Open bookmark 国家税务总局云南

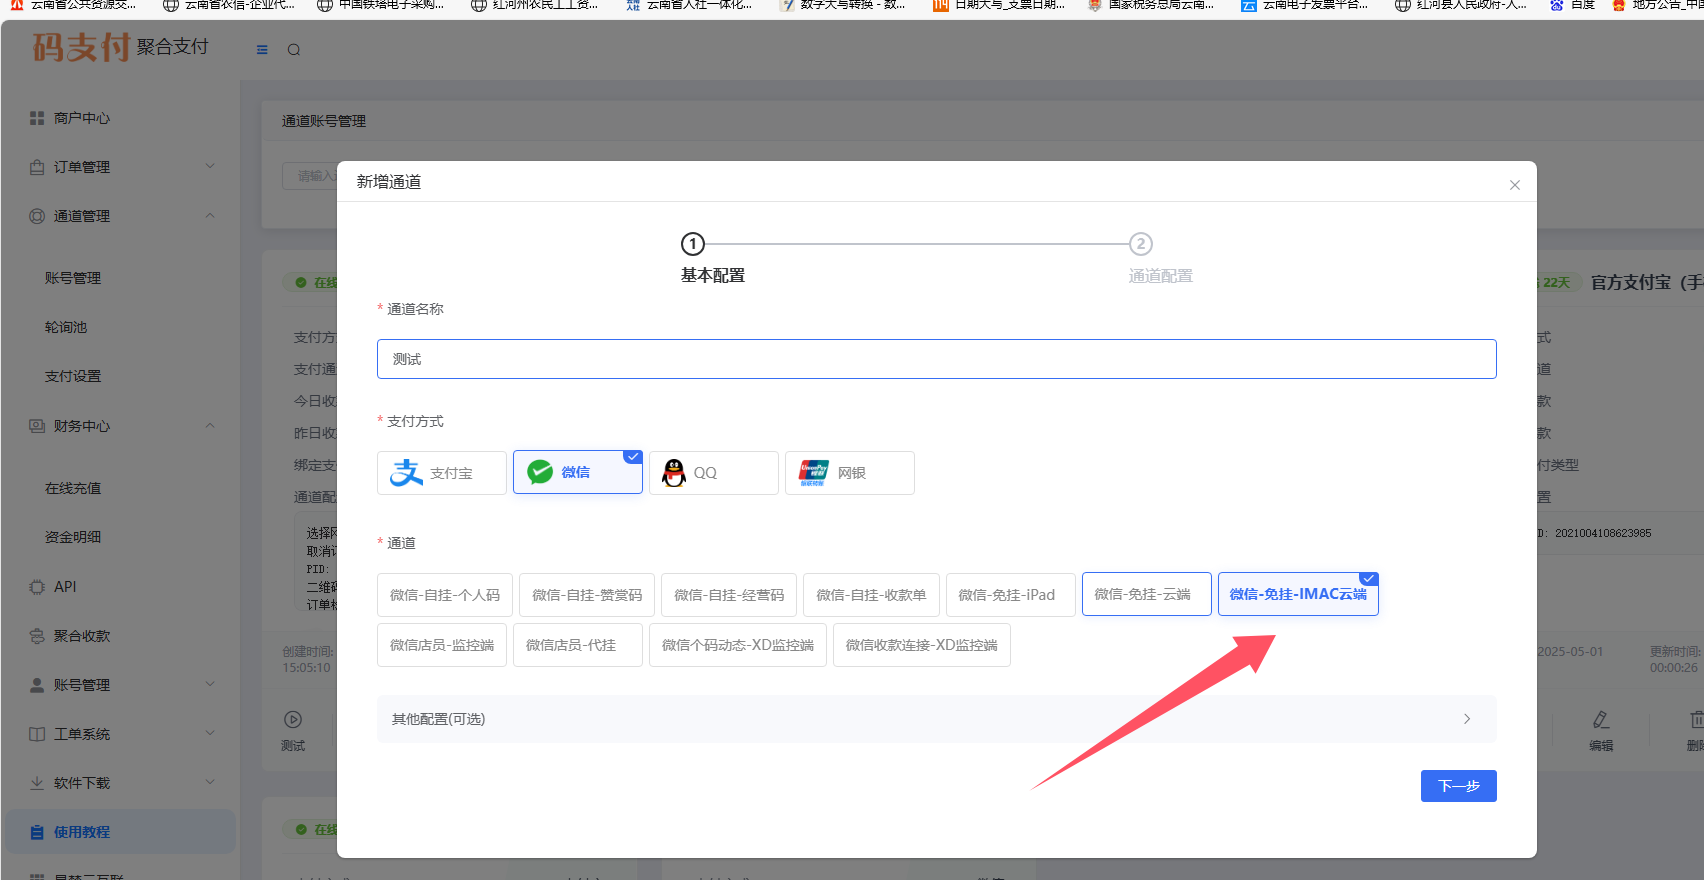click(x=1151, y=5)
